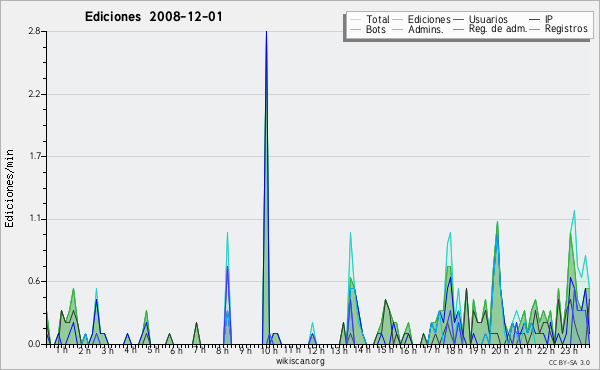Click the y-axis value 0.6
Screen dimensions: 600x370
pyautogui.click(x=35, y=282)
